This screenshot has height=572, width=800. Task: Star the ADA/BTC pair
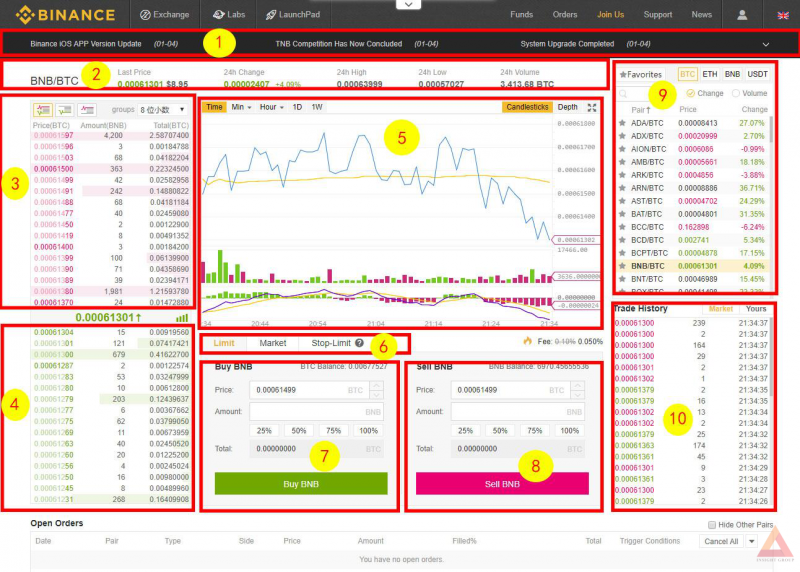[x=622, y=123]
